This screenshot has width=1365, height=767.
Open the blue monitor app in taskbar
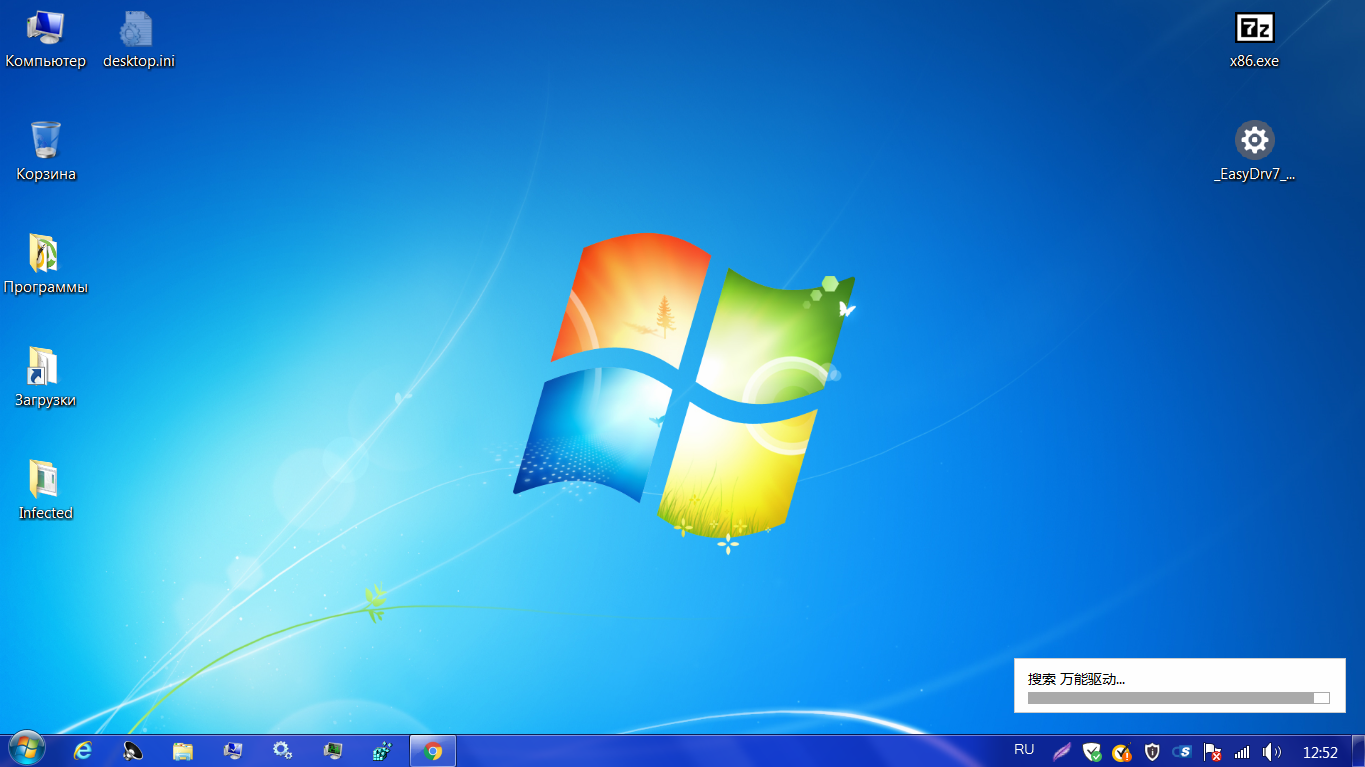(x=233, y=751)
